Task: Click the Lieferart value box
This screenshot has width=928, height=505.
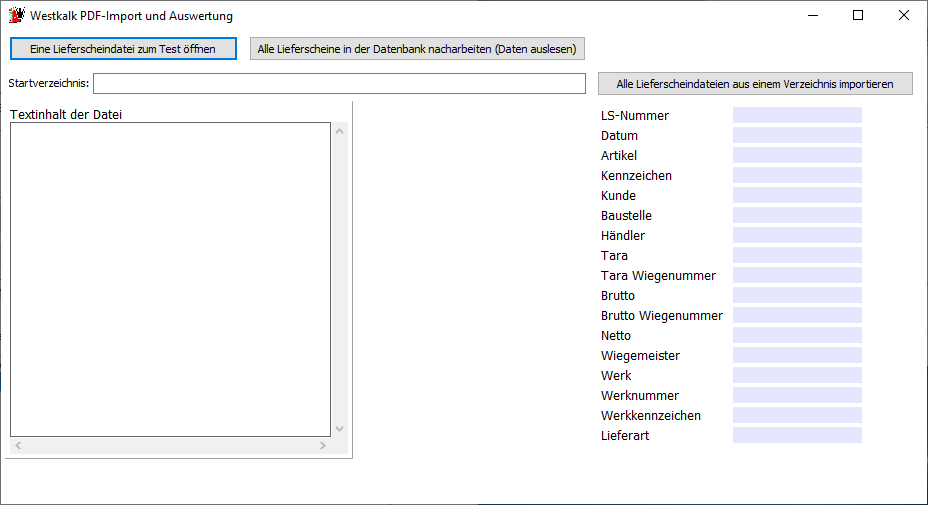Action: point(797,435)
